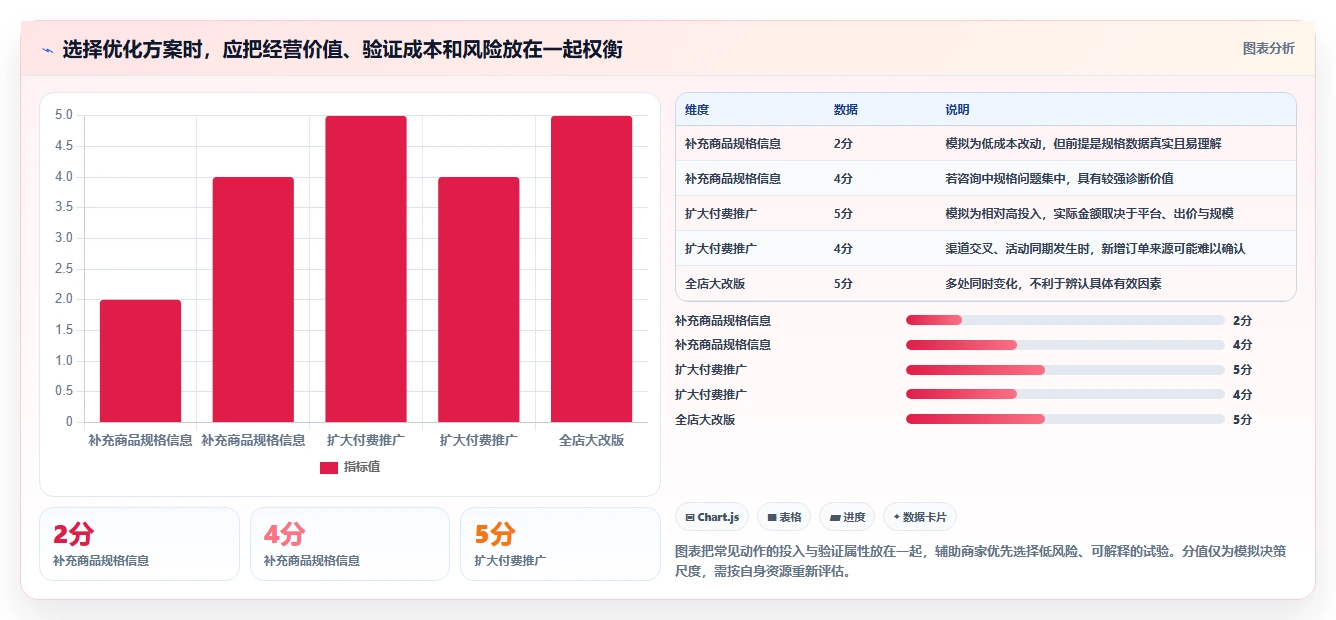Screen dimensions: 1336x620
Task: Click the cell 多处同时变化，不利于辨认具体有效因素
Action: click(x=1053, y=283)
